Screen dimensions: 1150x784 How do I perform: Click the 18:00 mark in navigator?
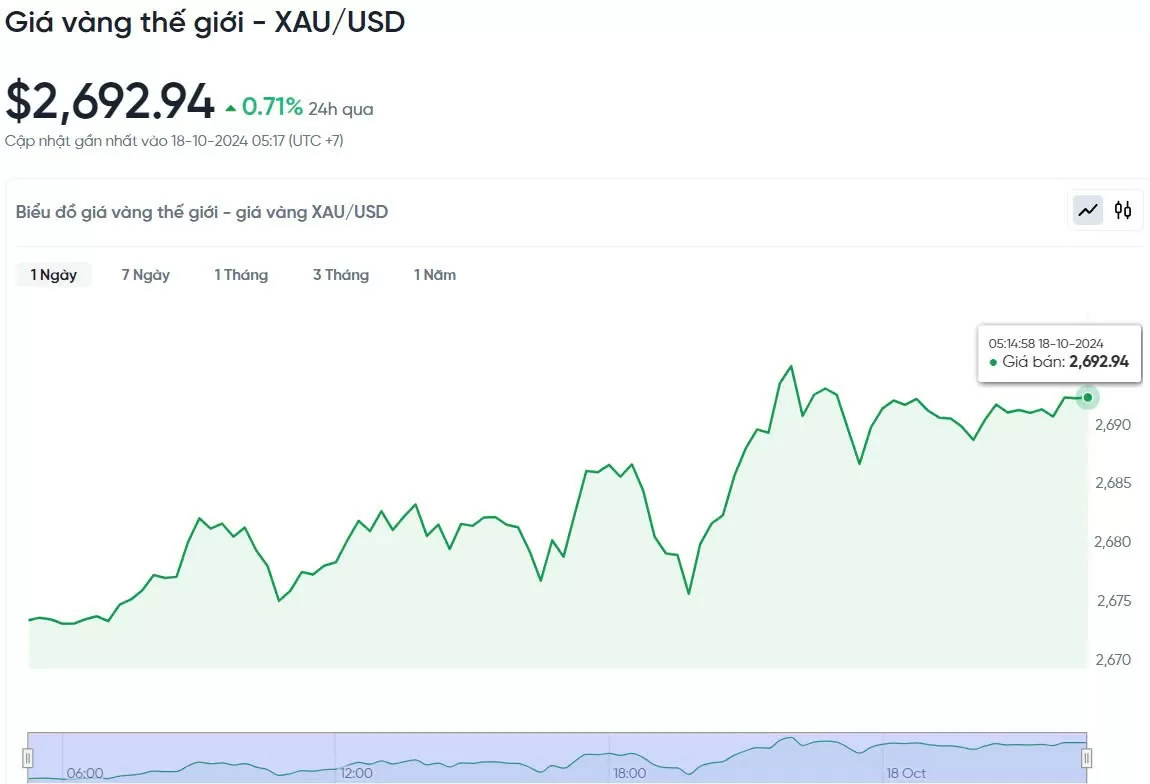[x=629, y=773]
